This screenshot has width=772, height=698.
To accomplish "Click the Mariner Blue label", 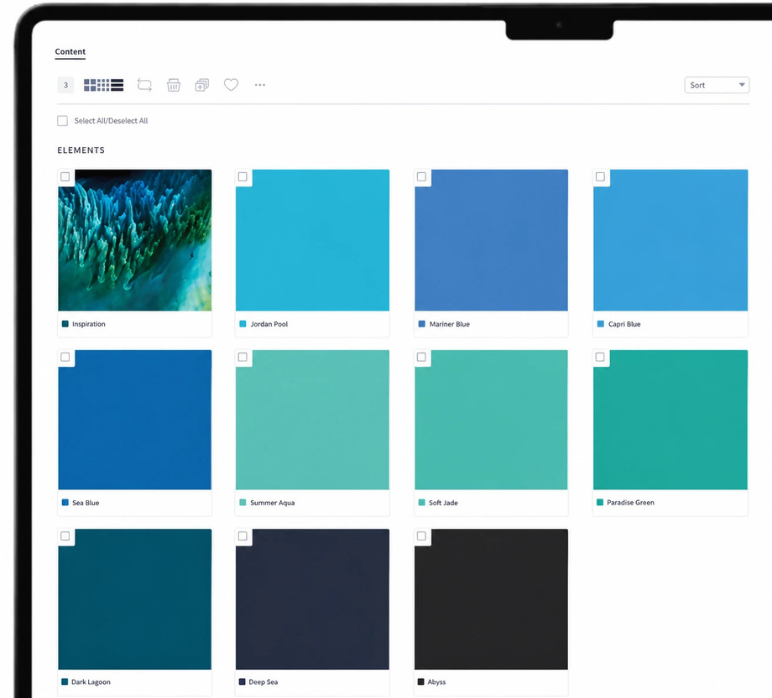I will pyautogui.click(x=450, y=324).
